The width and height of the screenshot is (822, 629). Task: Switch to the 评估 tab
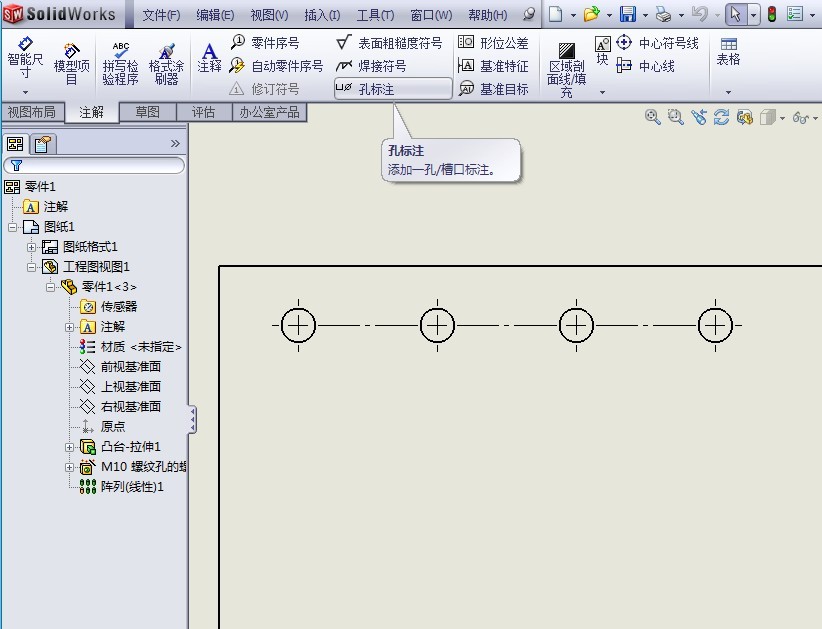pyautogui.click(x=203, y=112)
